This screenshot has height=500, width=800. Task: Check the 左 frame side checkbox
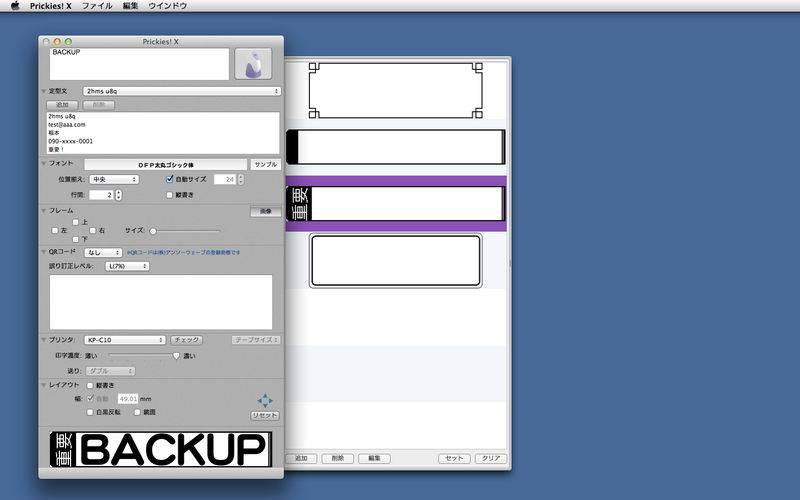click(x=55, y=231)
